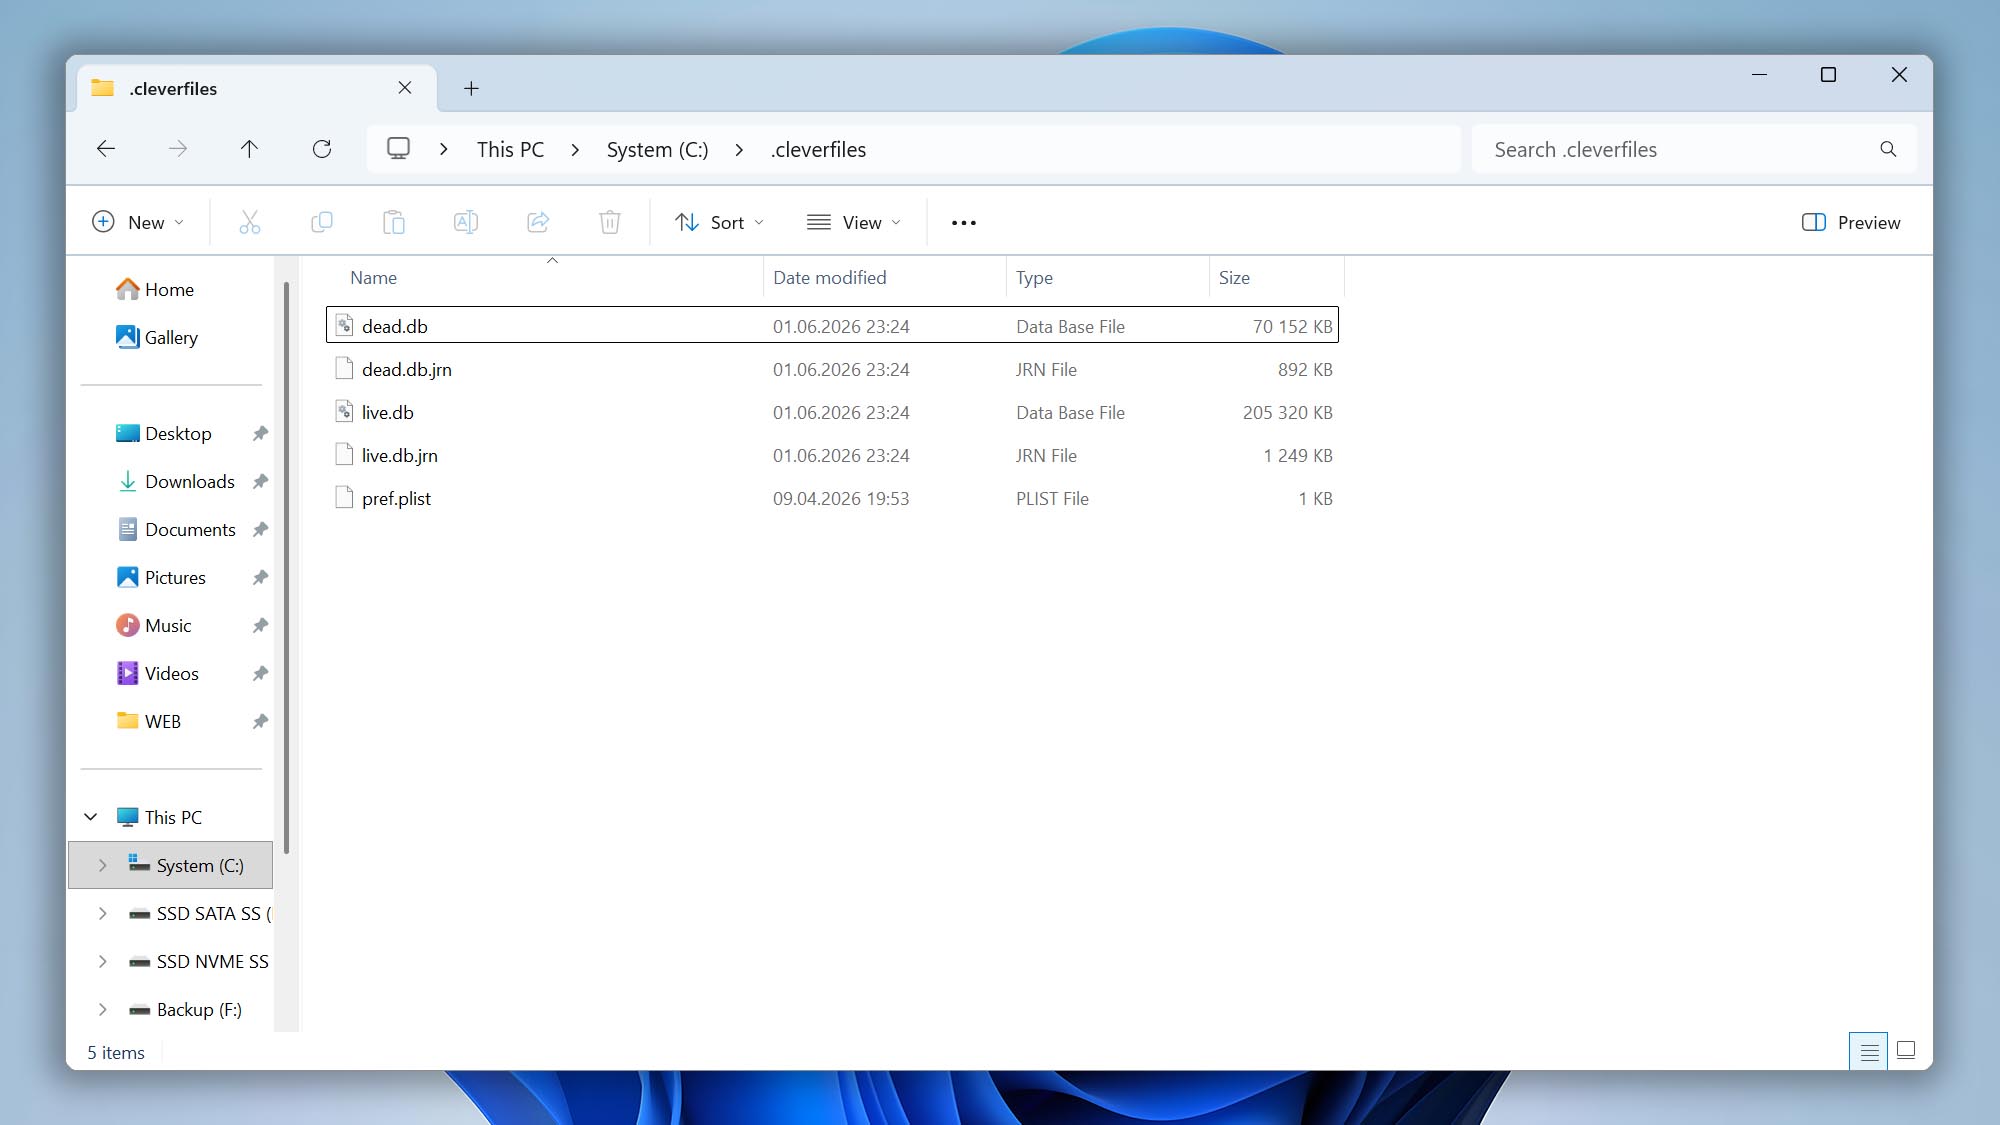Unpin WEB folder using its pin icon
The width and height of the screenshot is (2000, 1125).
[260, 721]
